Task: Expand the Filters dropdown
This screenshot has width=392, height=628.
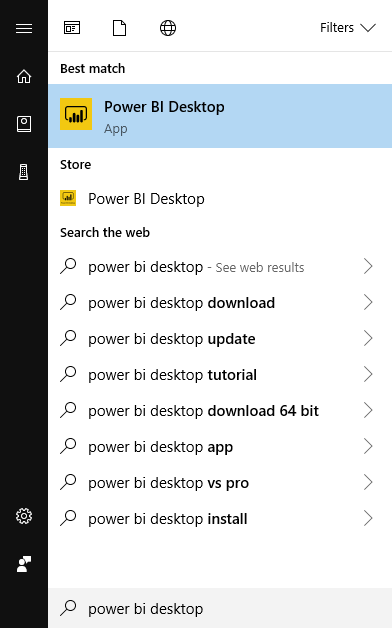Action: [348, 28]
